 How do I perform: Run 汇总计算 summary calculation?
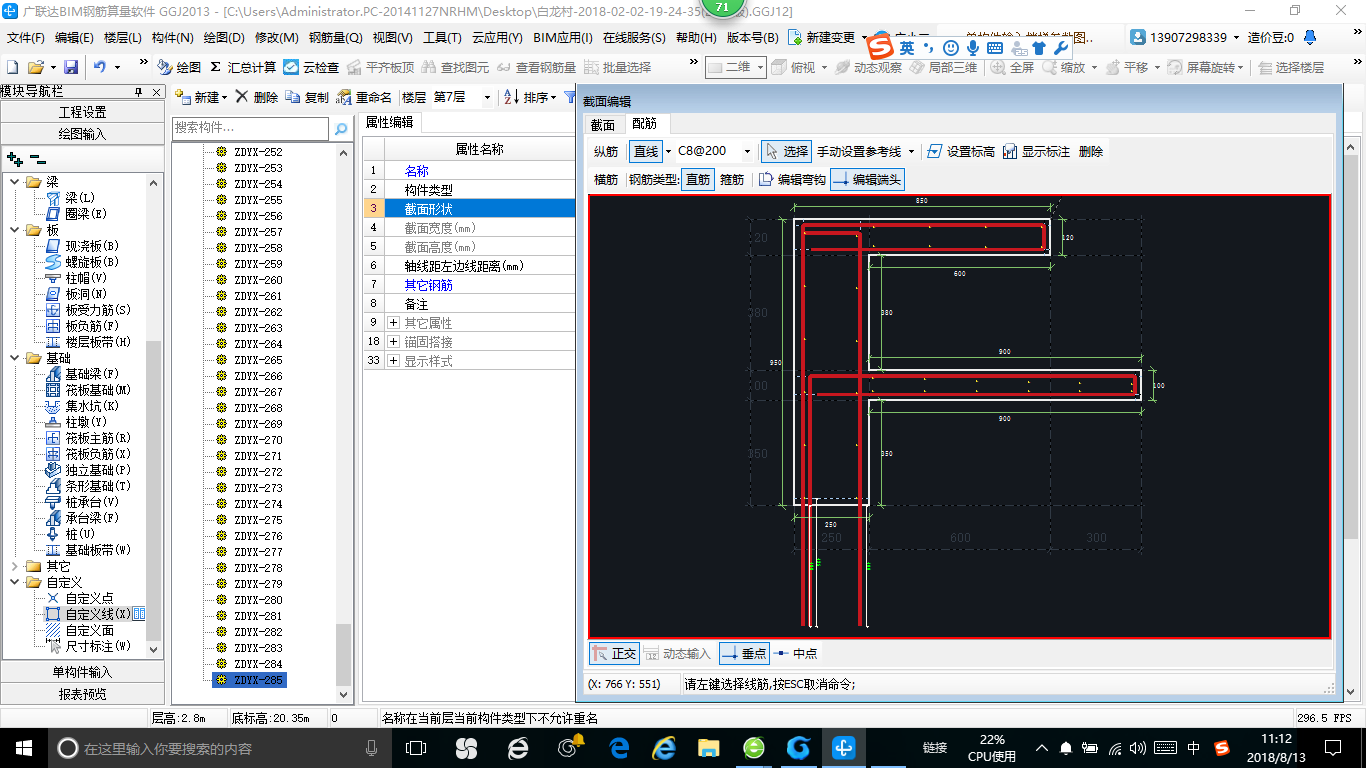click(243, 67)
